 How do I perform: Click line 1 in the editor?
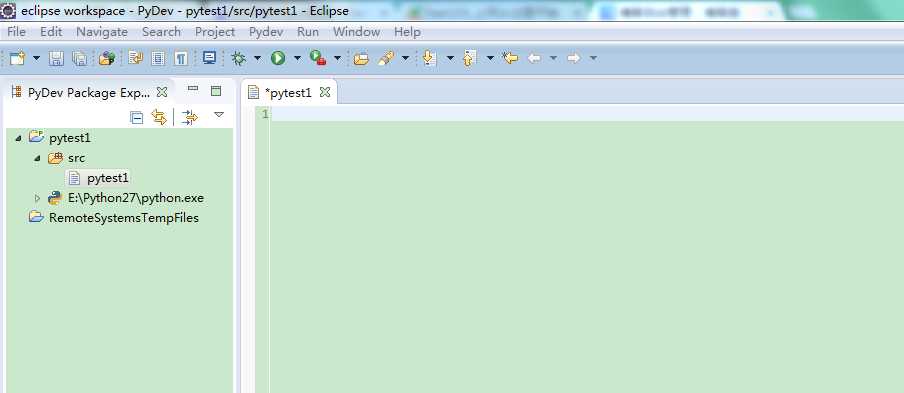[587, 114]
